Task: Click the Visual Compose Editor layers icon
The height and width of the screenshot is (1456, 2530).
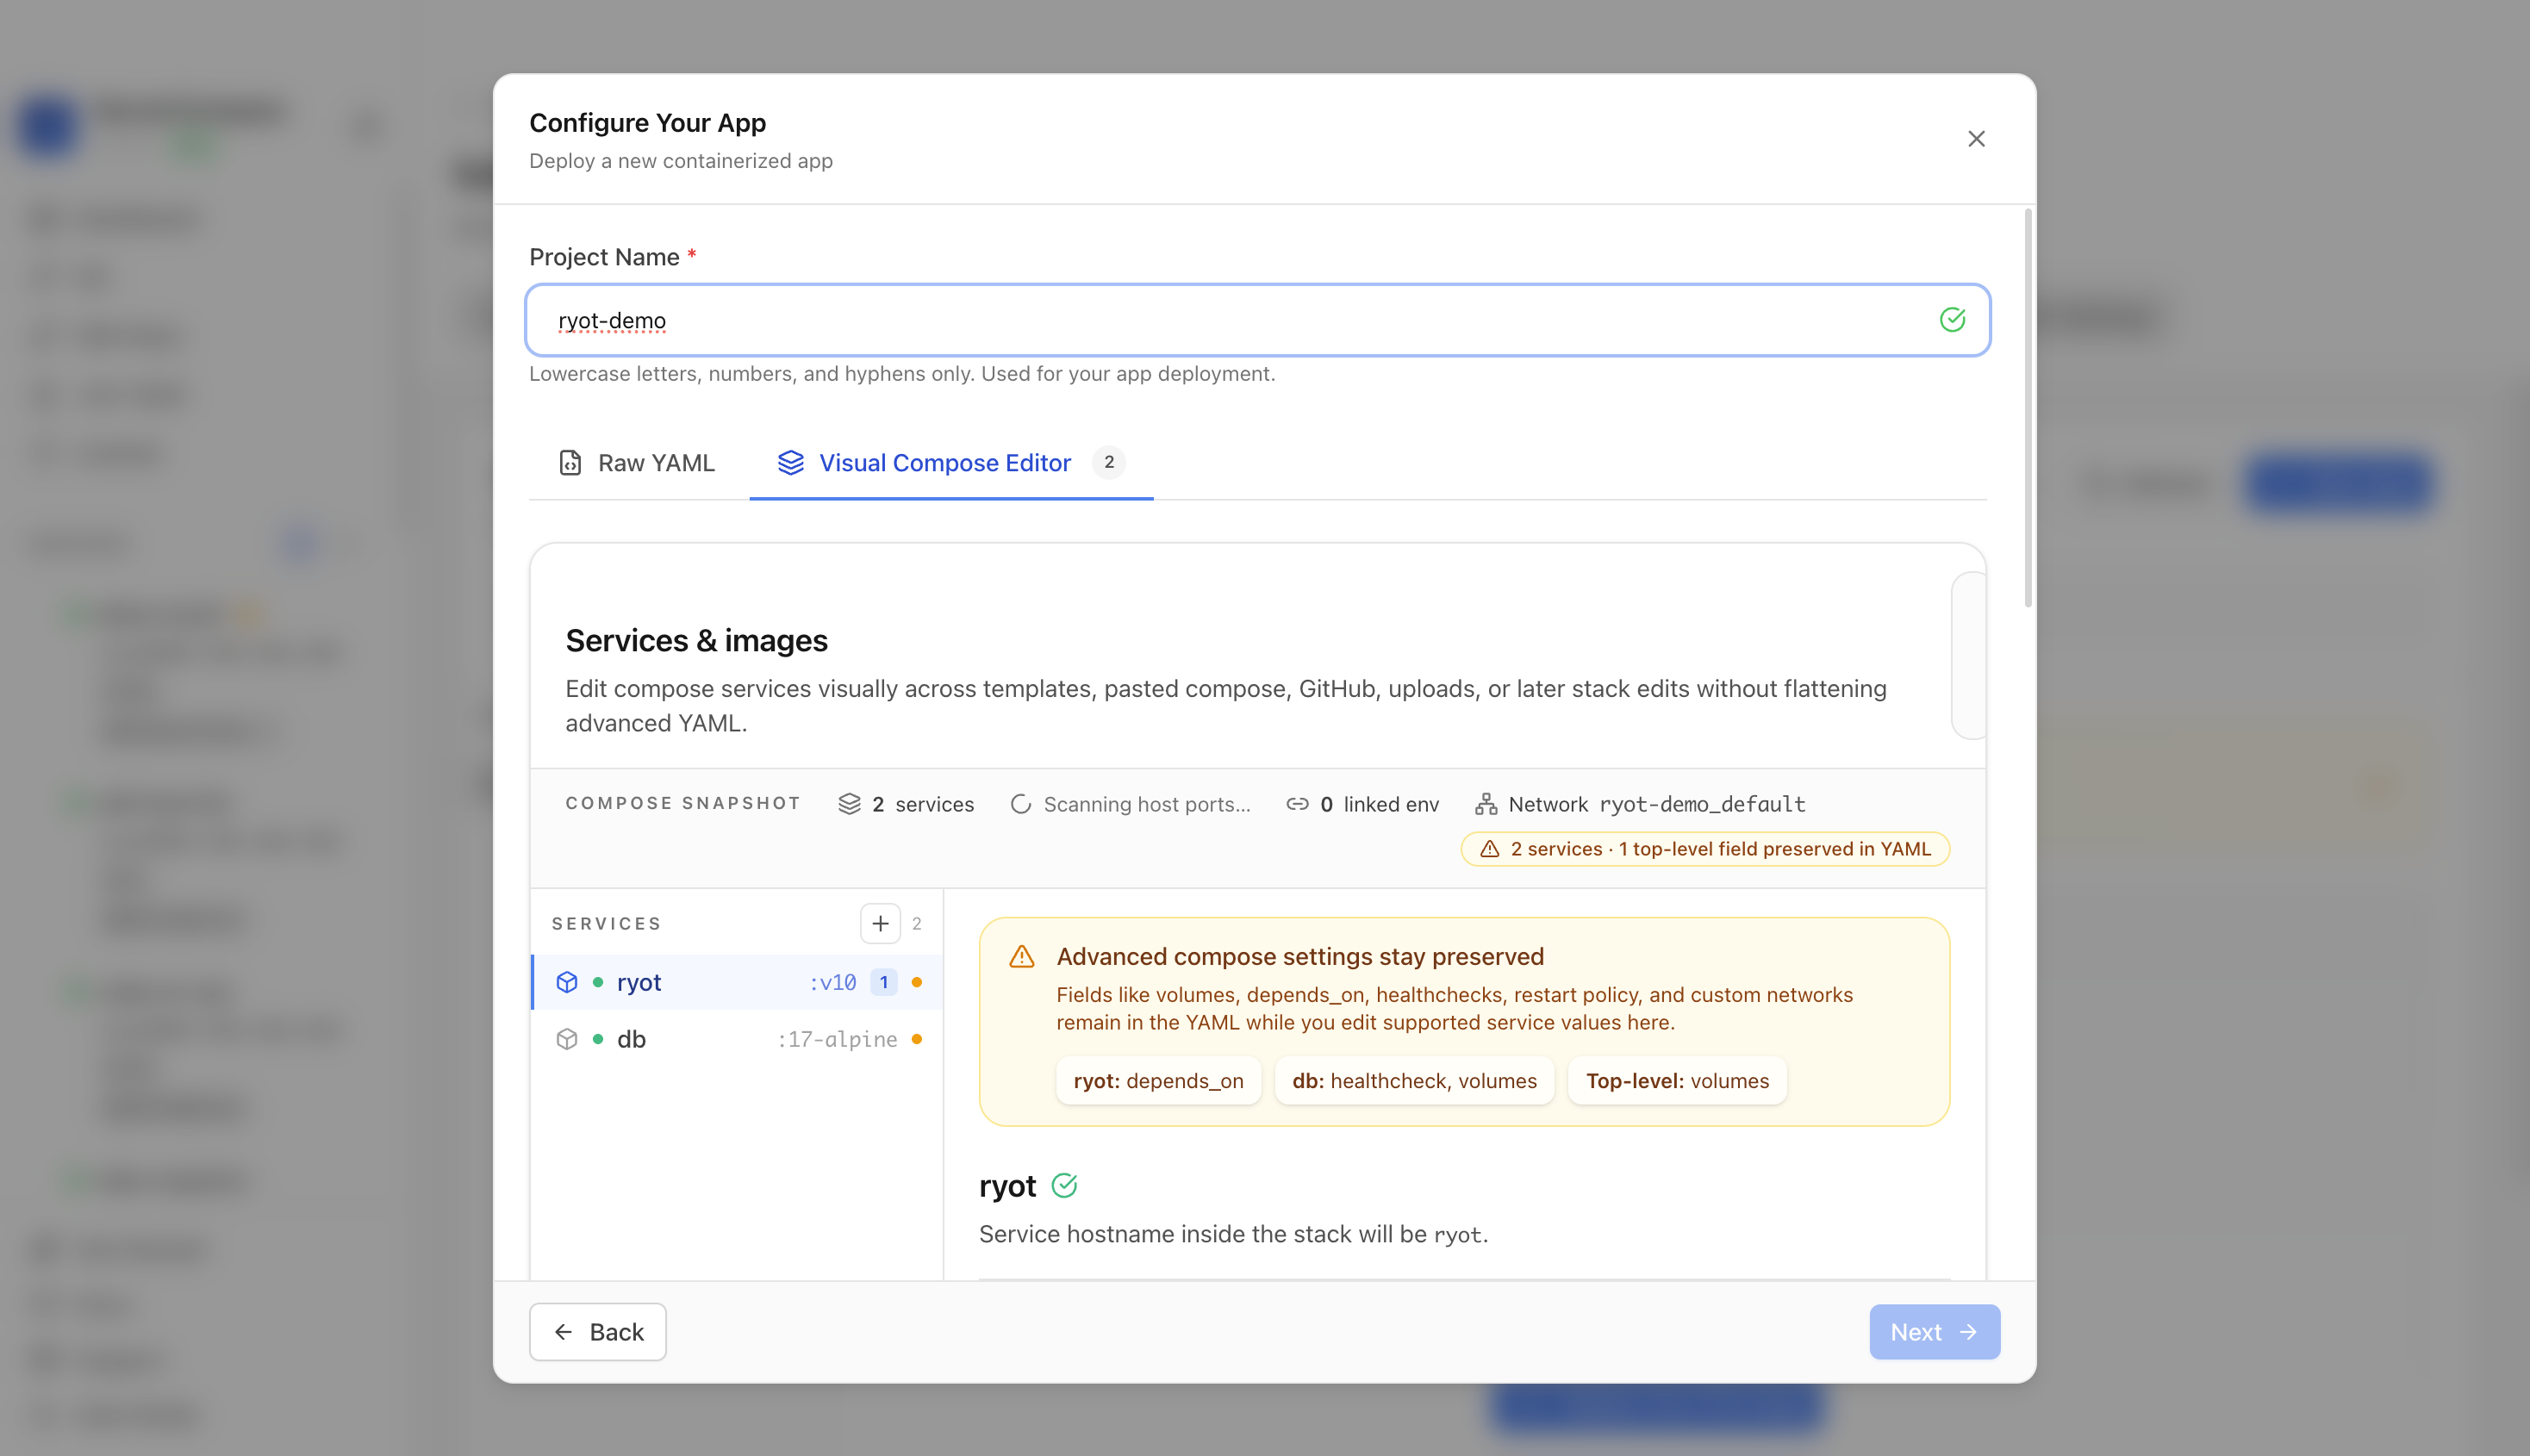Action: click(790, 463)
